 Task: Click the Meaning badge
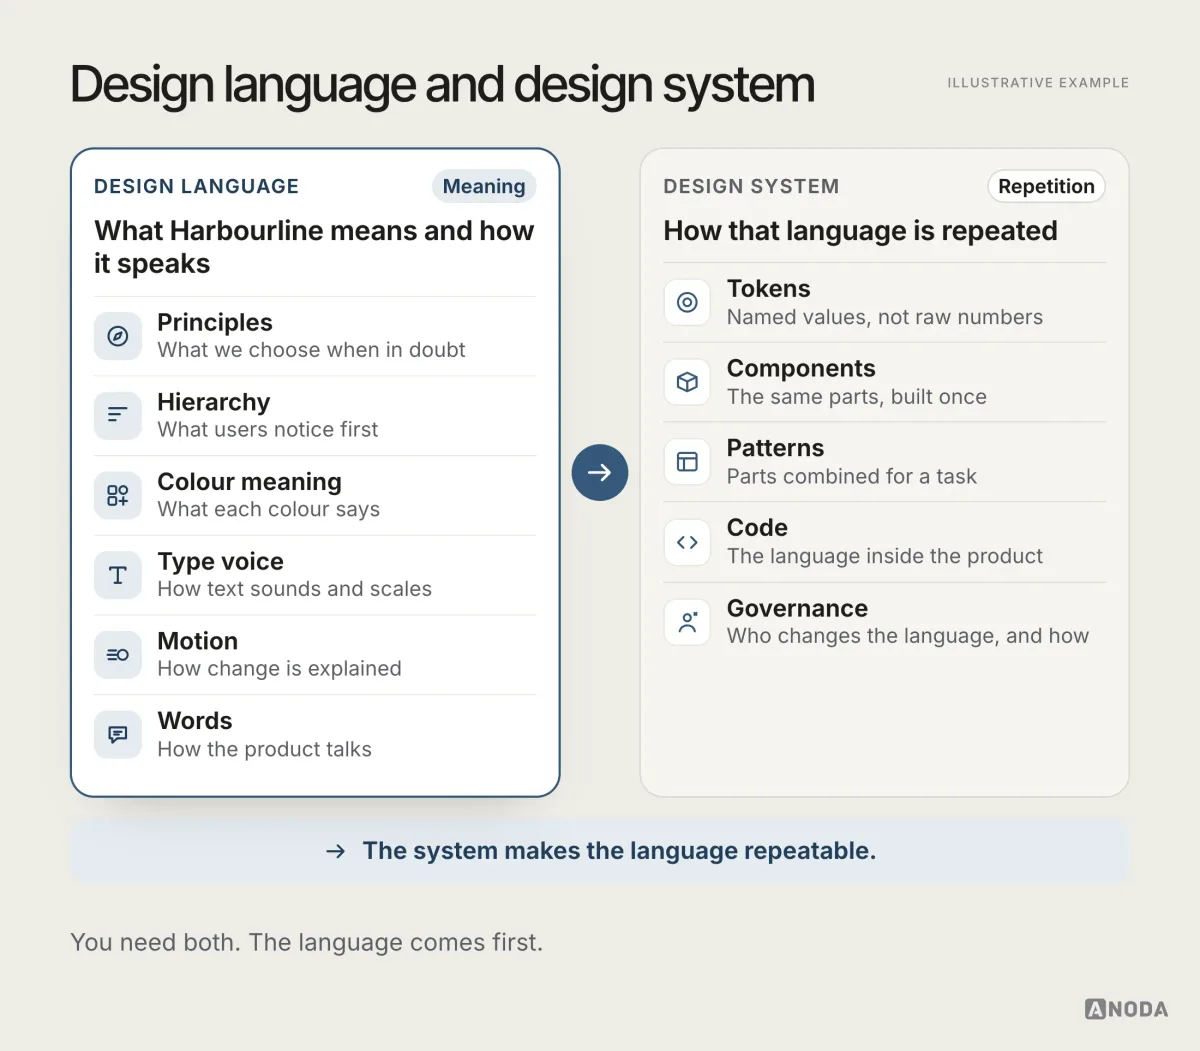484,186
